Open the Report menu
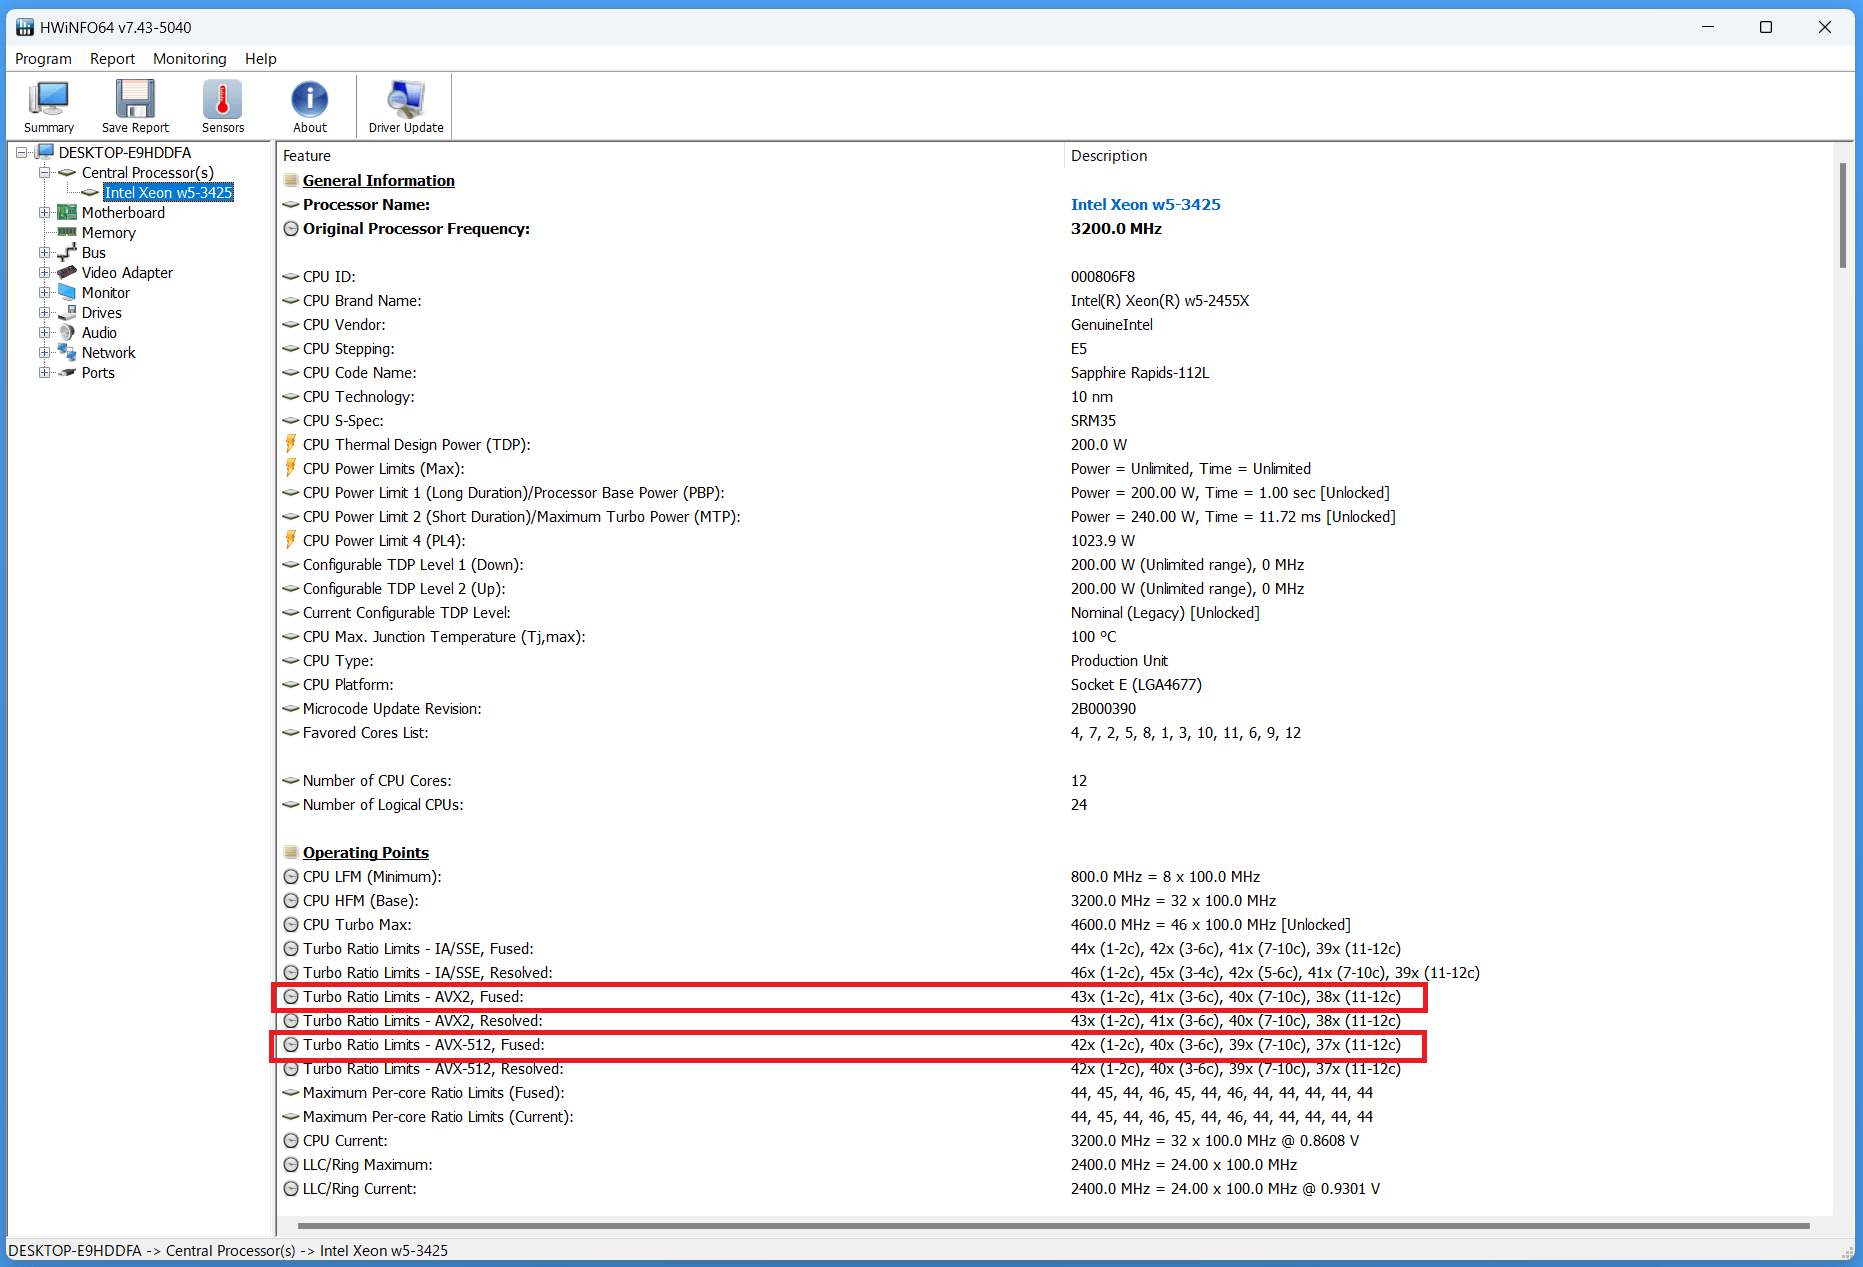The width and height of the screenshot is (1863, 1267). [112, 59]
